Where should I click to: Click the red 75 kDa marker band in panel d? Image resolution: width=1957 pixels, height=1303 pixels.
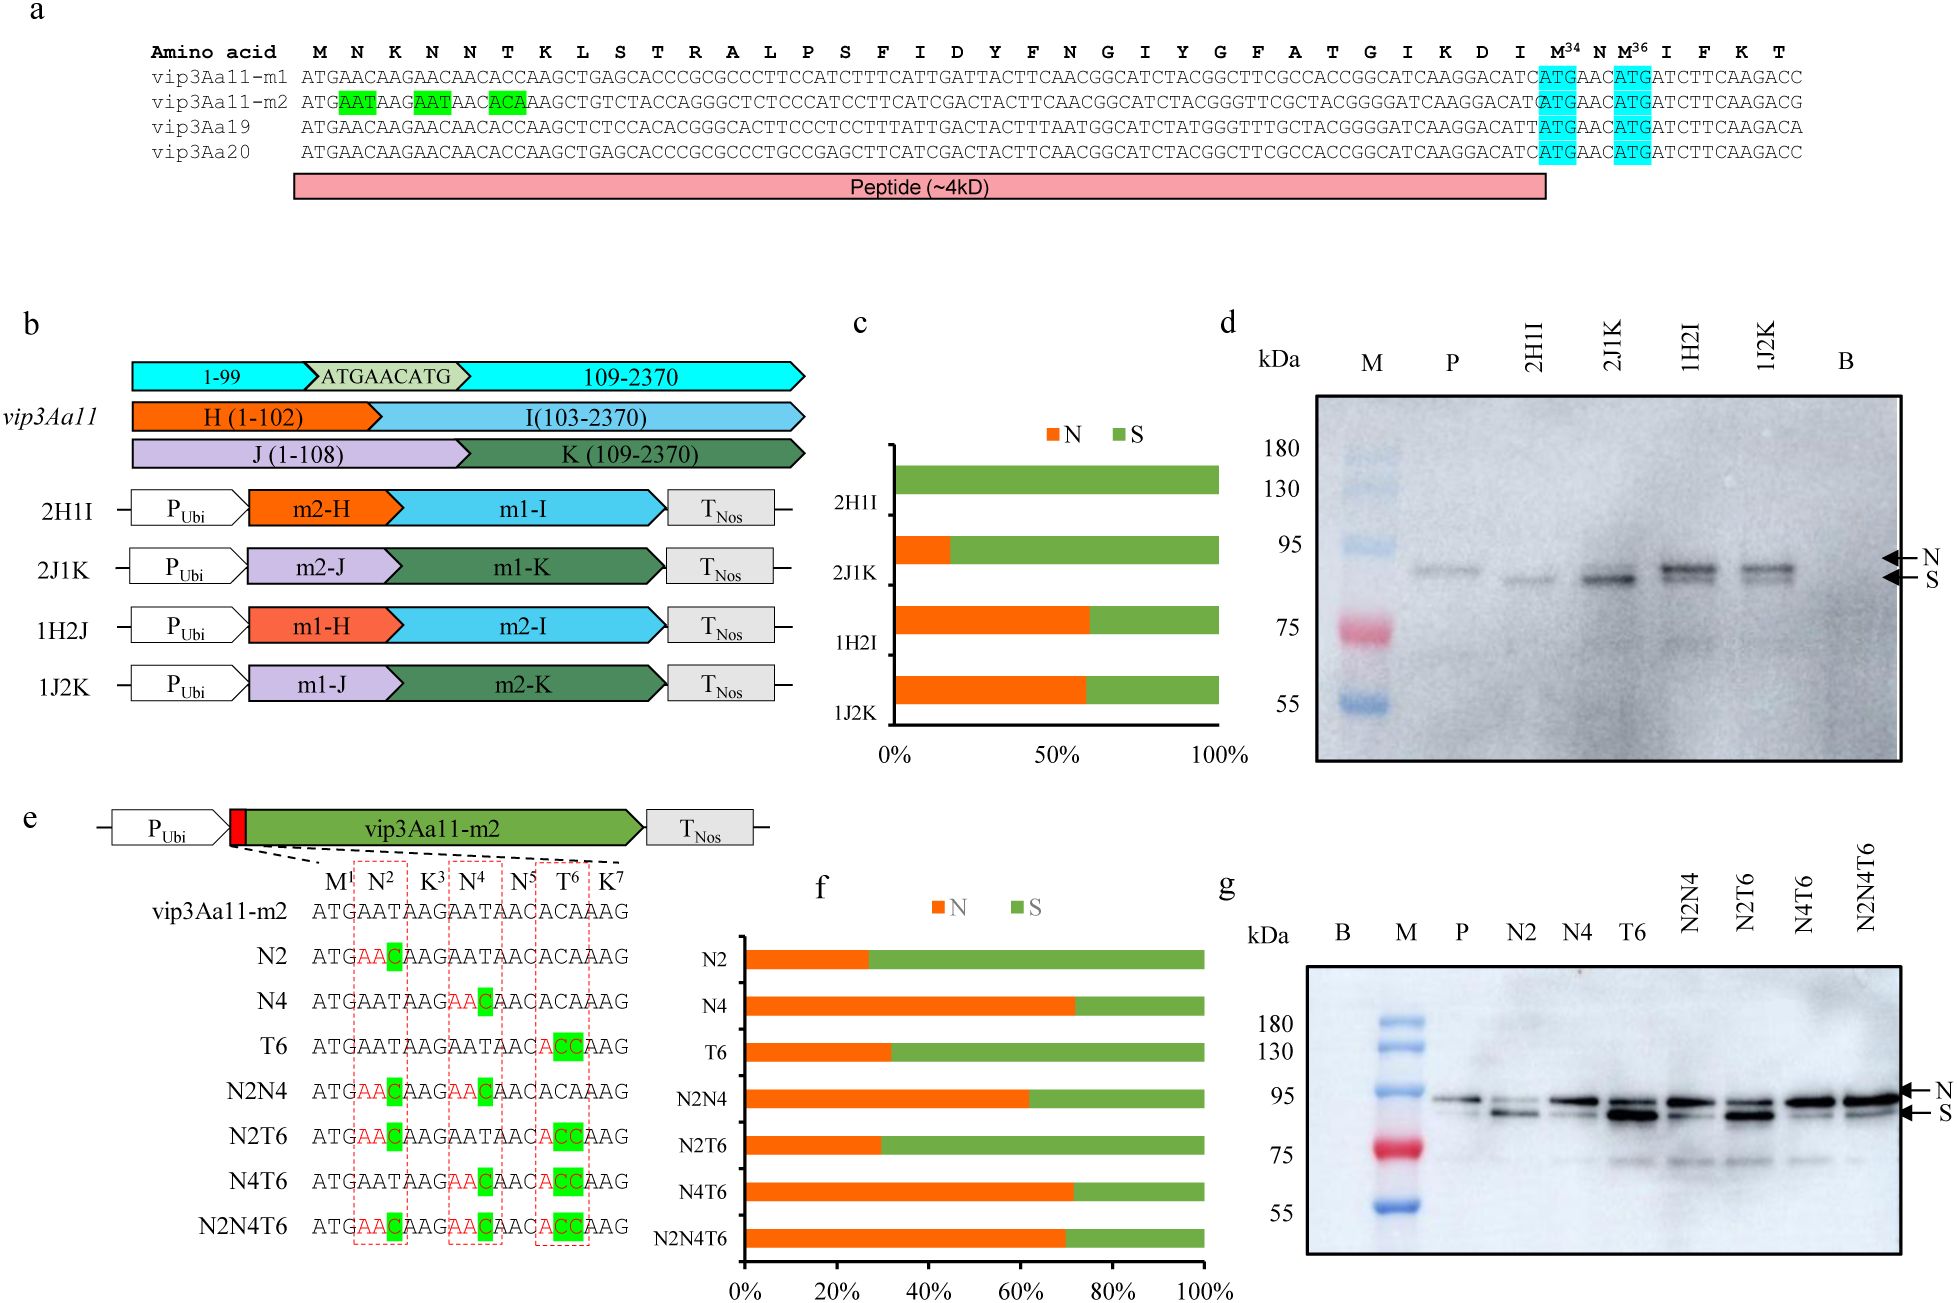[1365, 632]
